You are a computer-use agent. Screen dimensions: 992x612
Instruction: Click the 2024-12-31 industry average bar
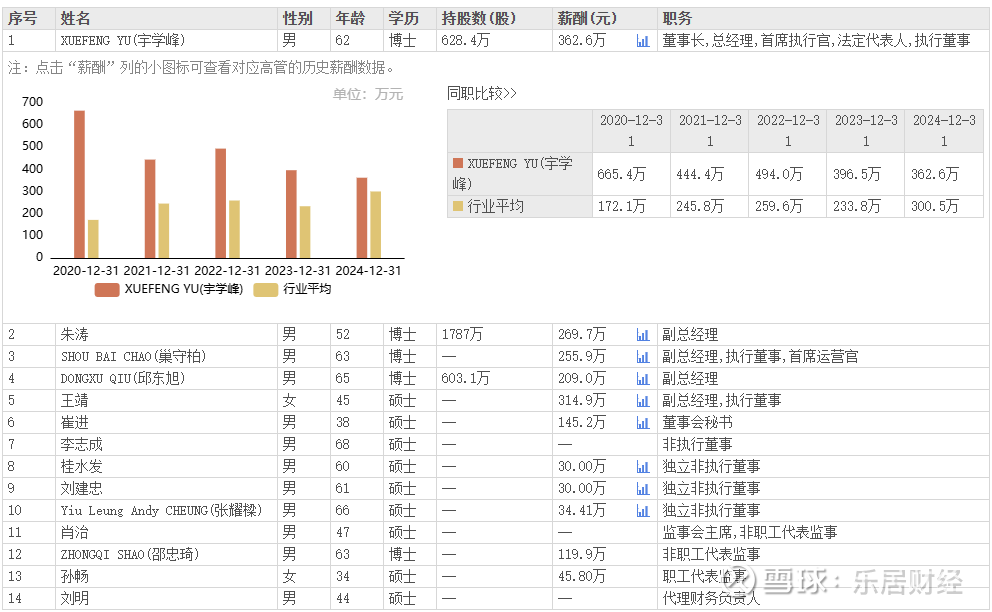375,225
